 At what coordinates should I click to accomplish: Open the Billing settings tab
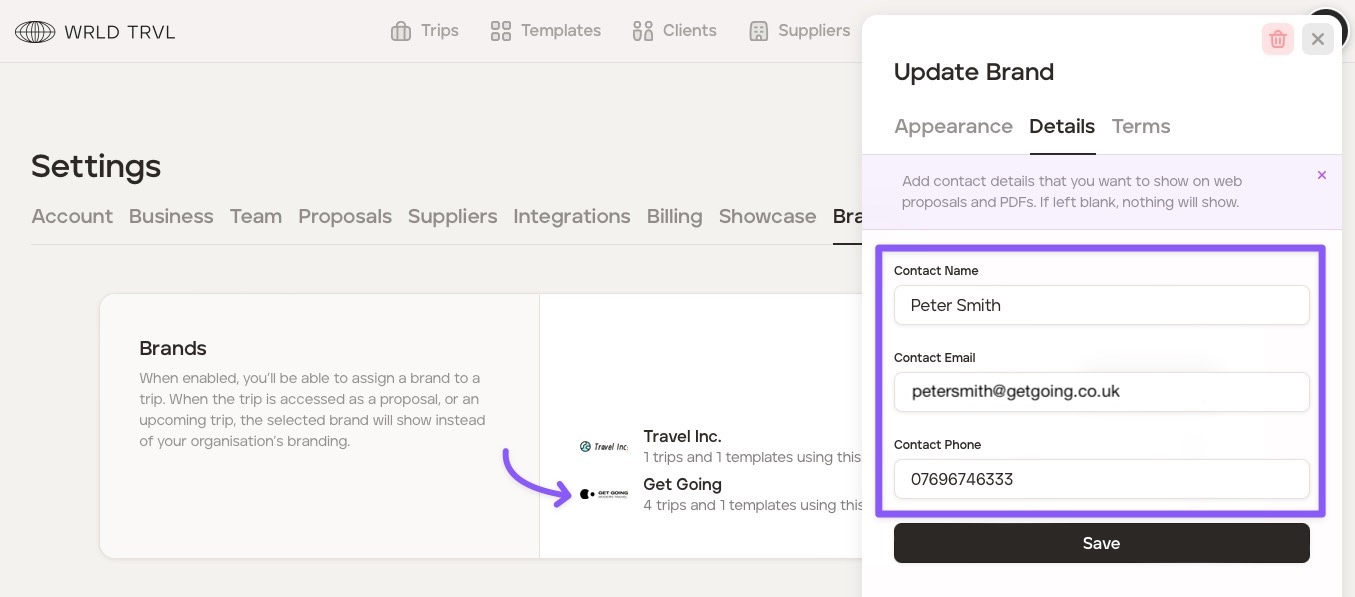674,216
